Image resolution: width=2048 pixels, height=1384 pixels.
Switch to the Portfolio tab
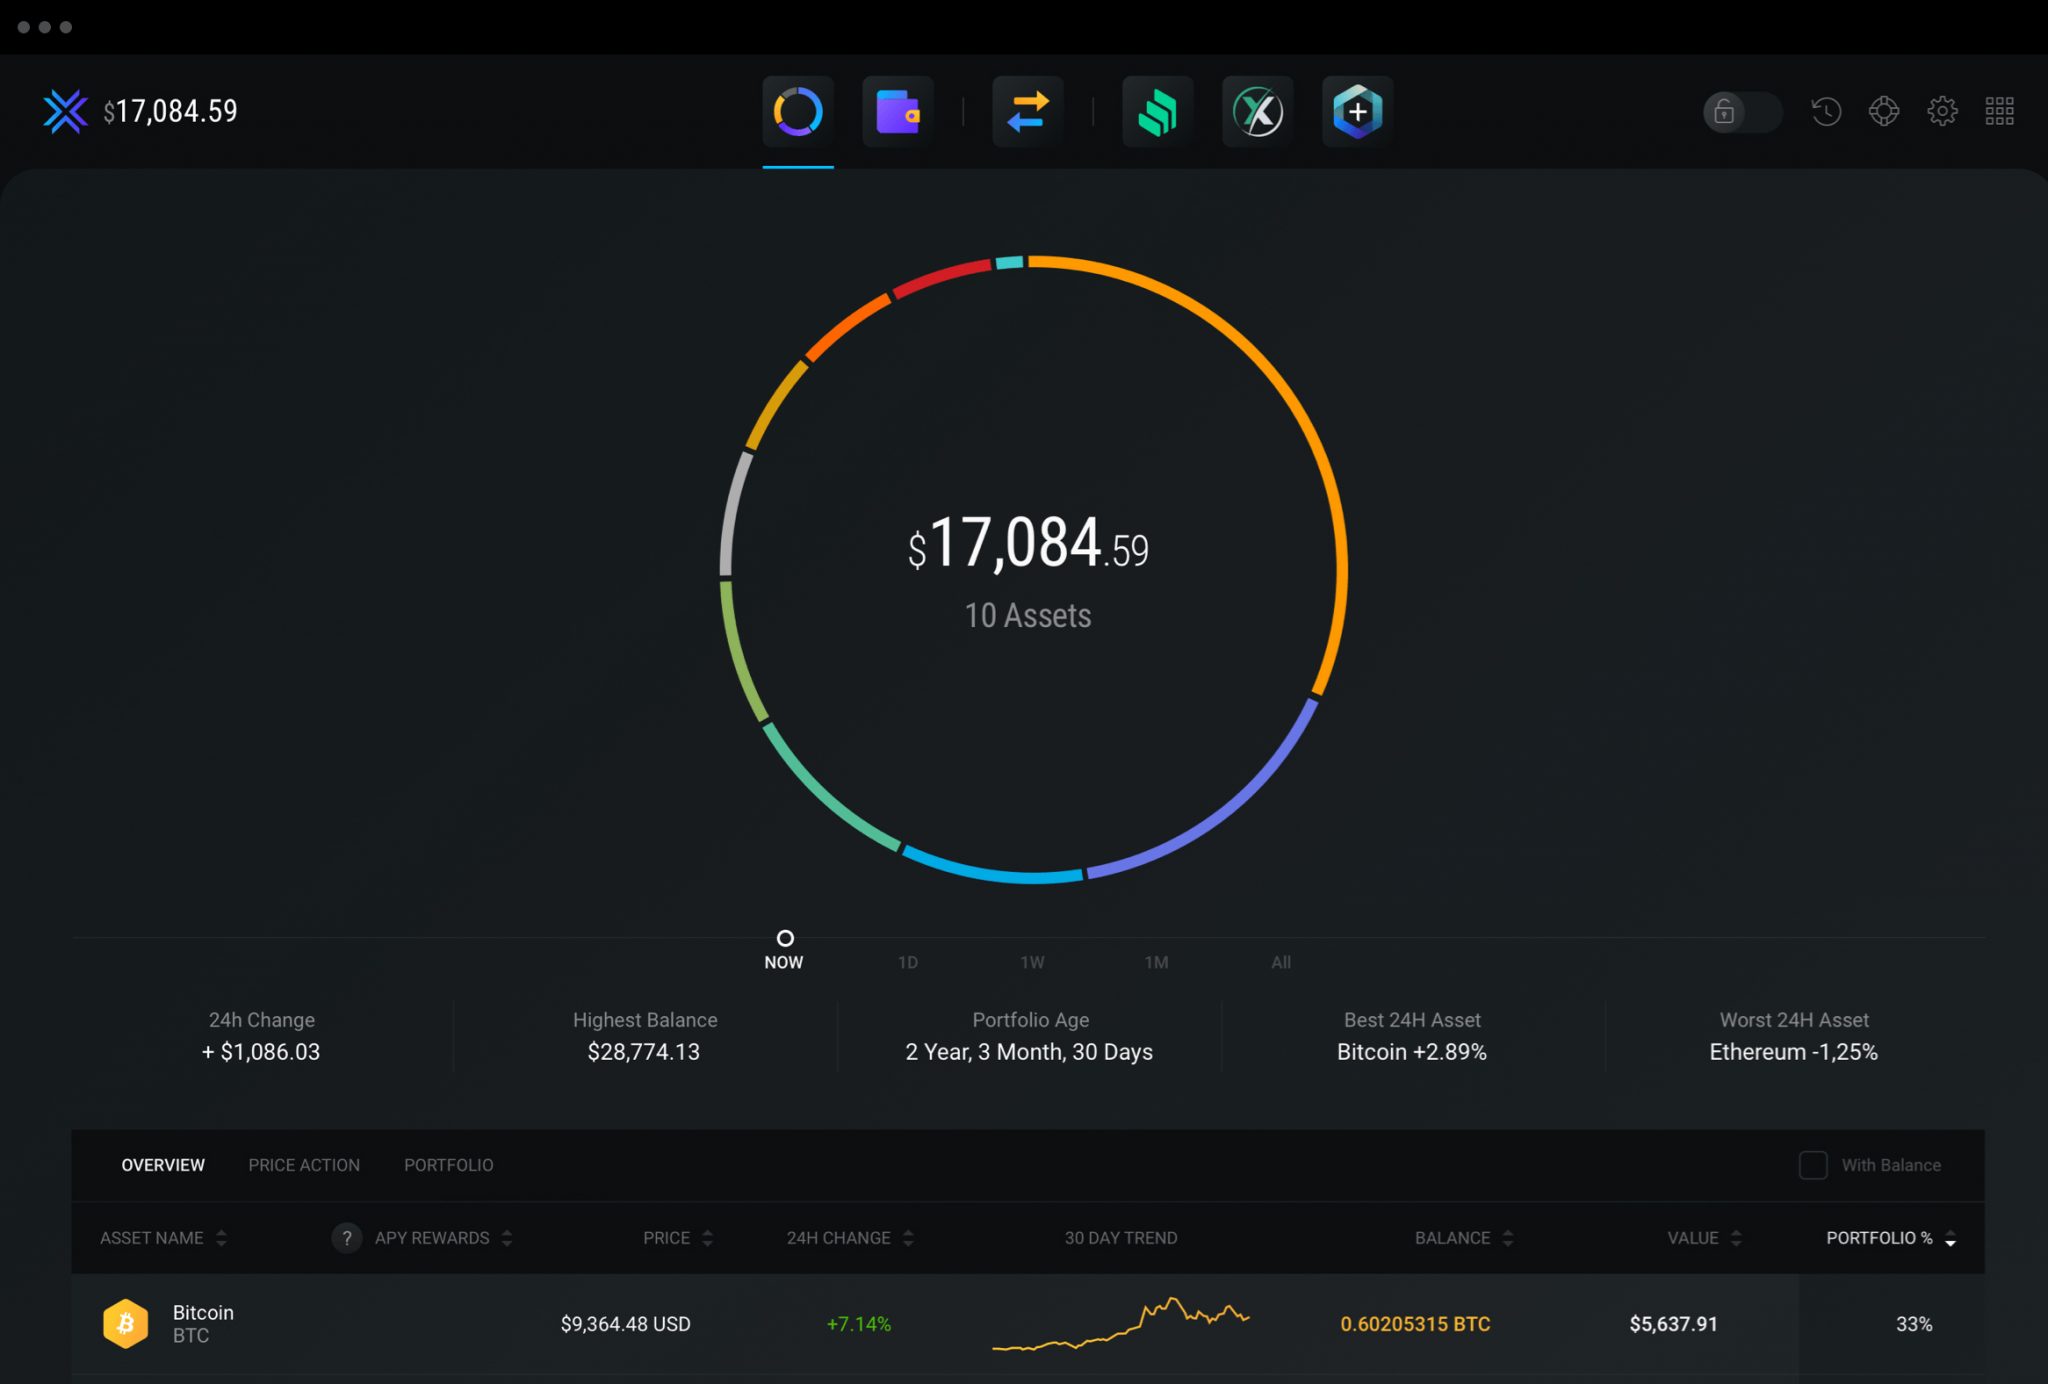click(448, 1165)
